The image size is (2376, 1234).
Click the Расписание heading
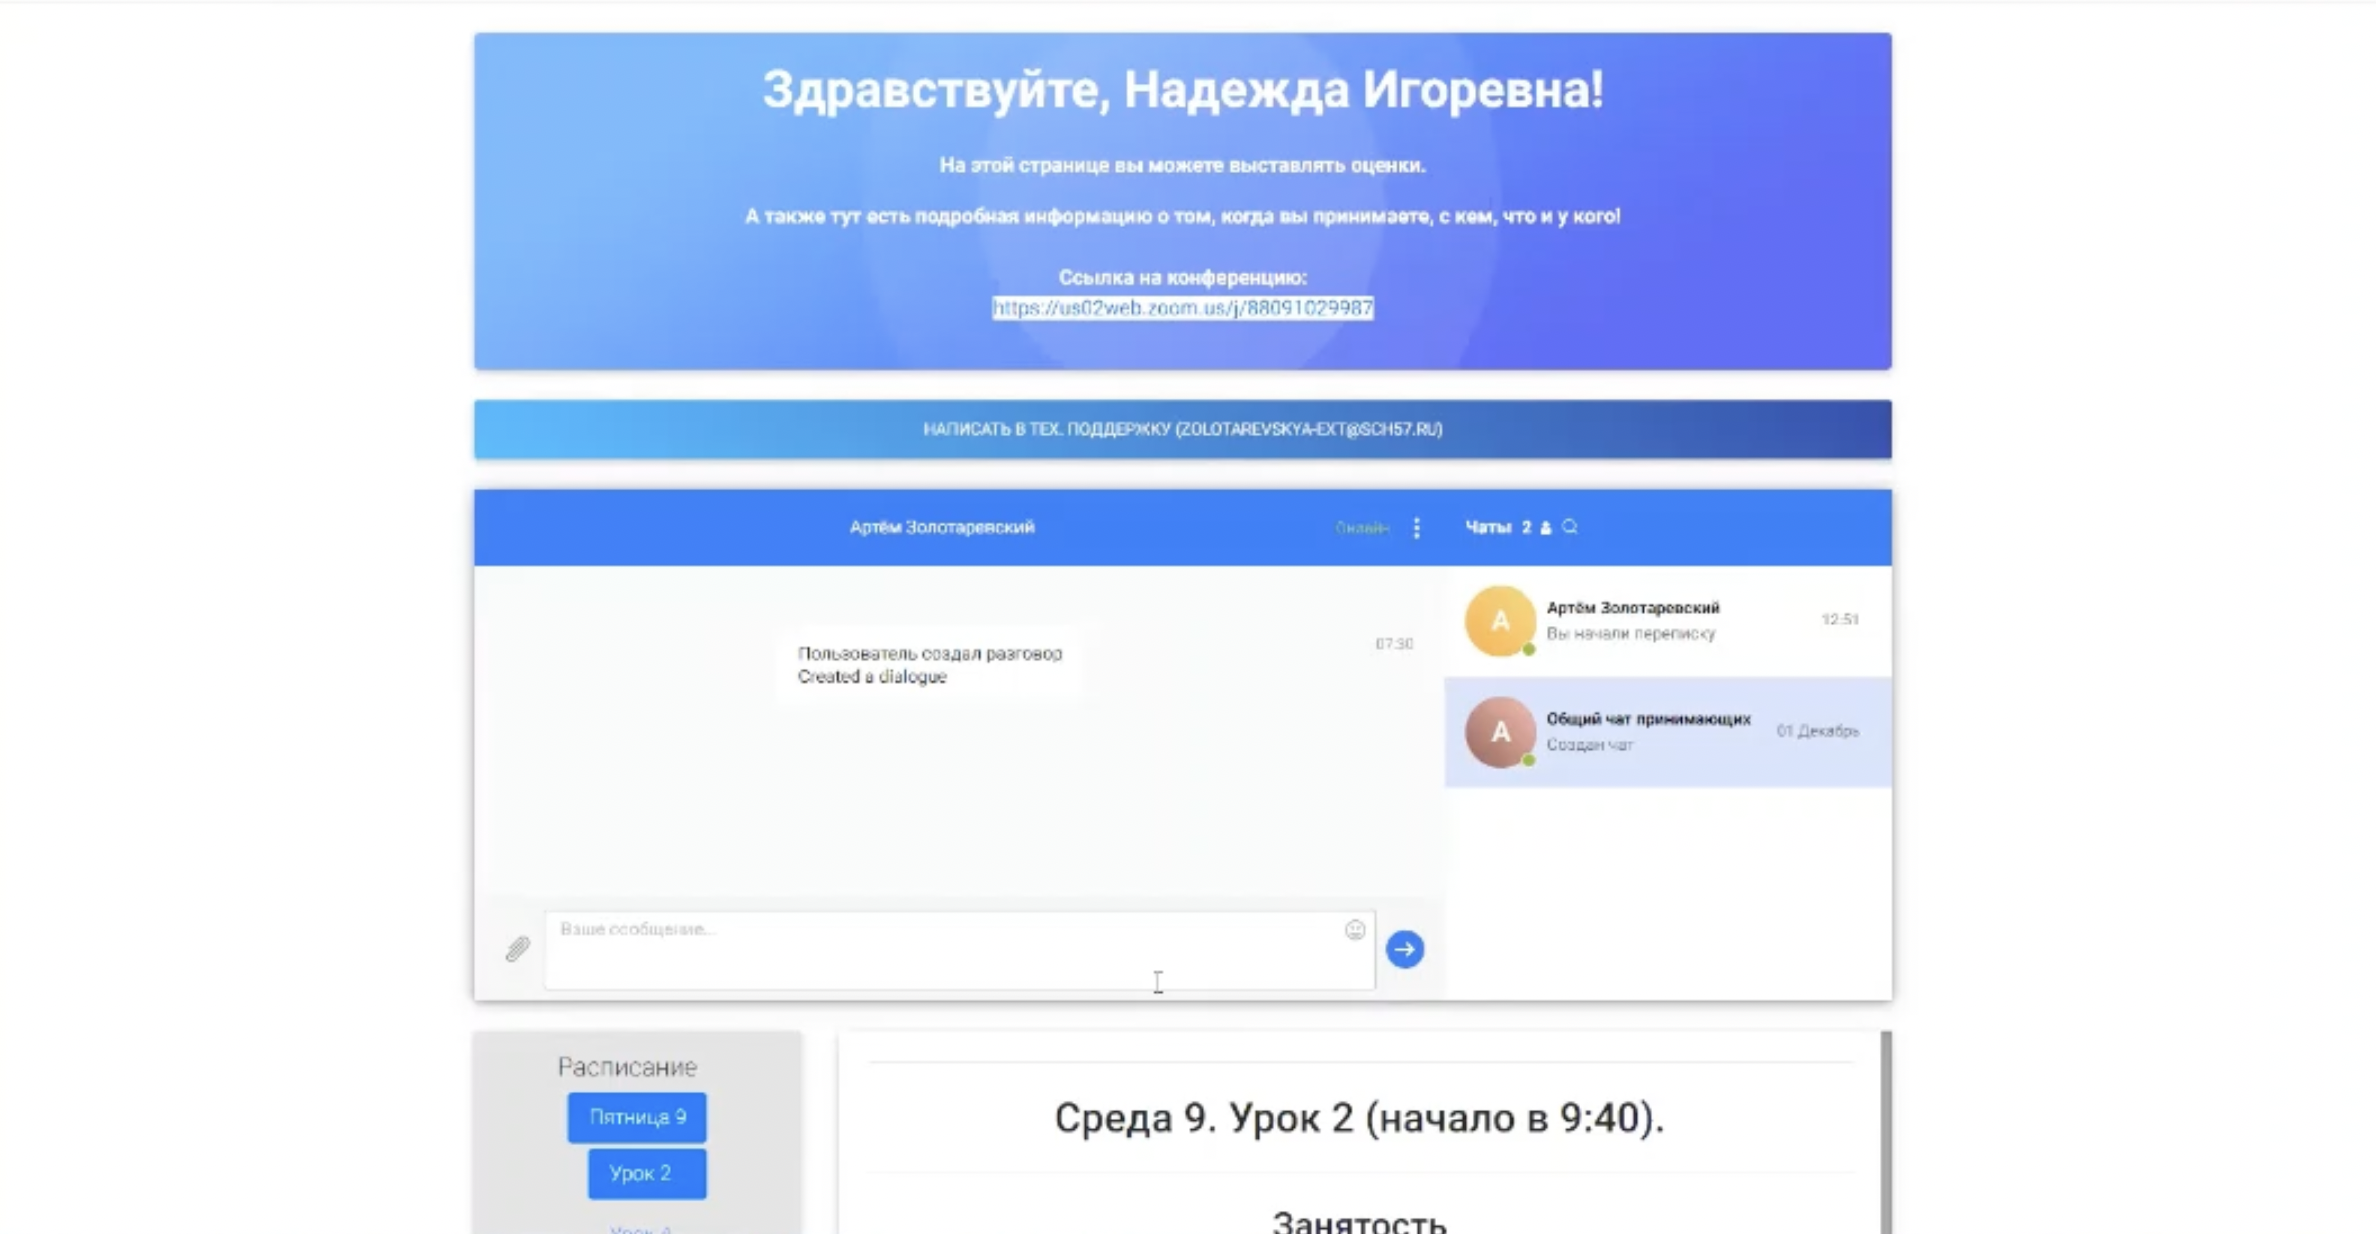[x=627, y=1067]
